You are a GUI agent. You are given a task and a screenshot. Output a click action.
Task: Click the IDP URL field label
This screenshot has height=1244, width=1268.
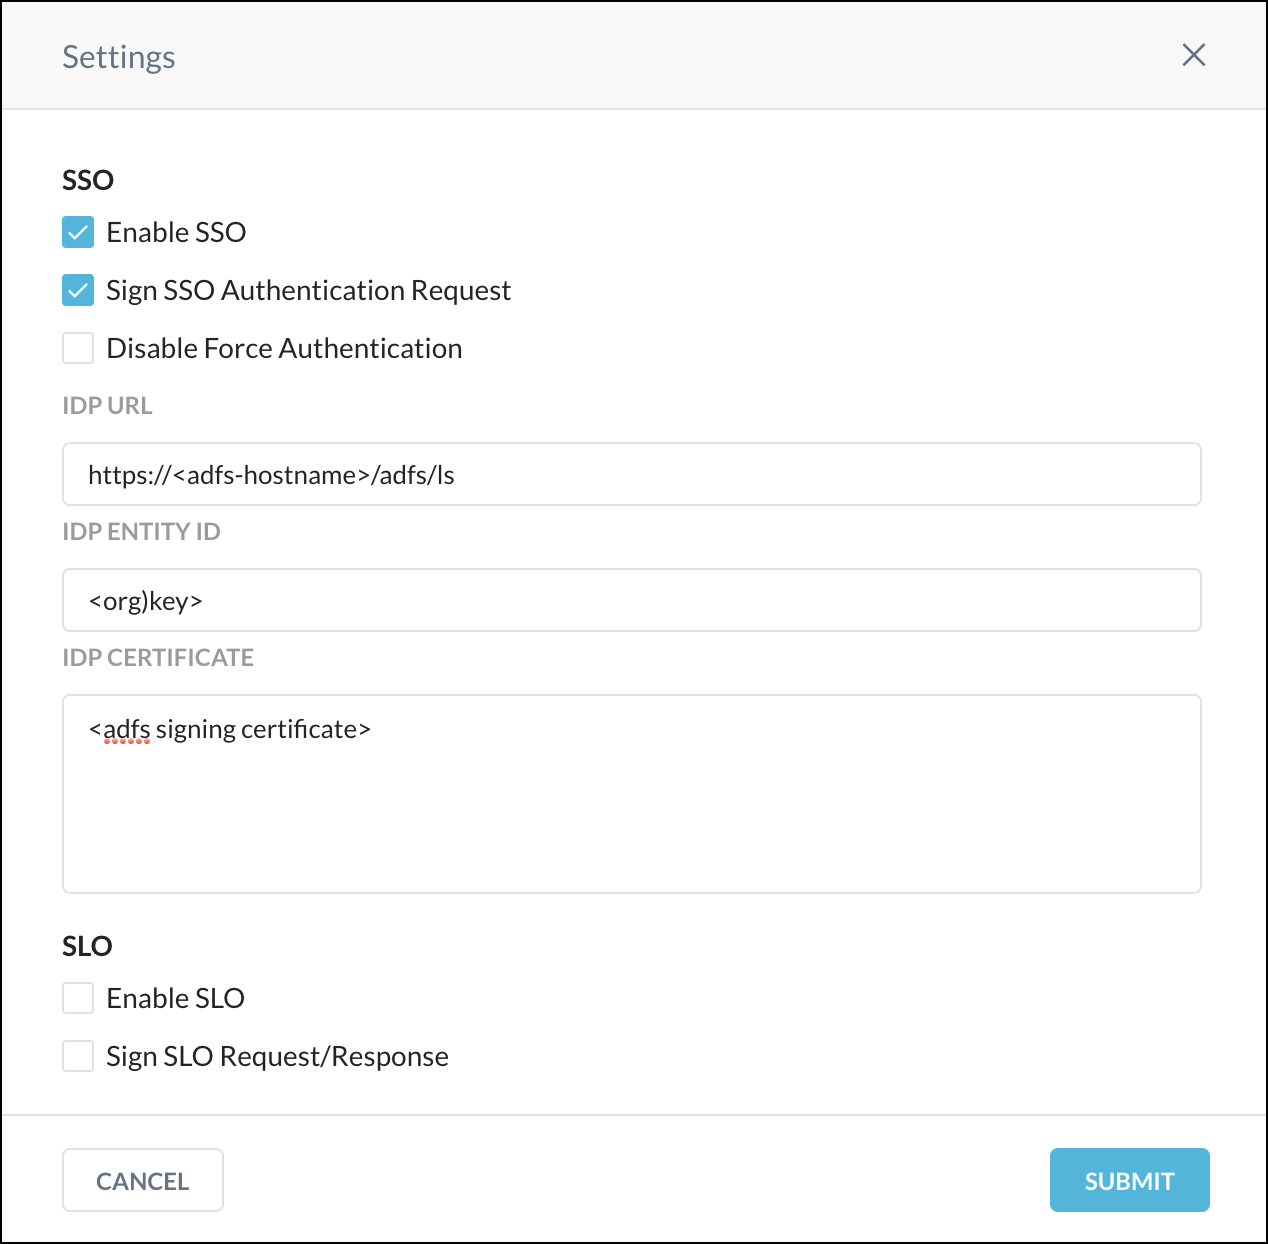107,405
